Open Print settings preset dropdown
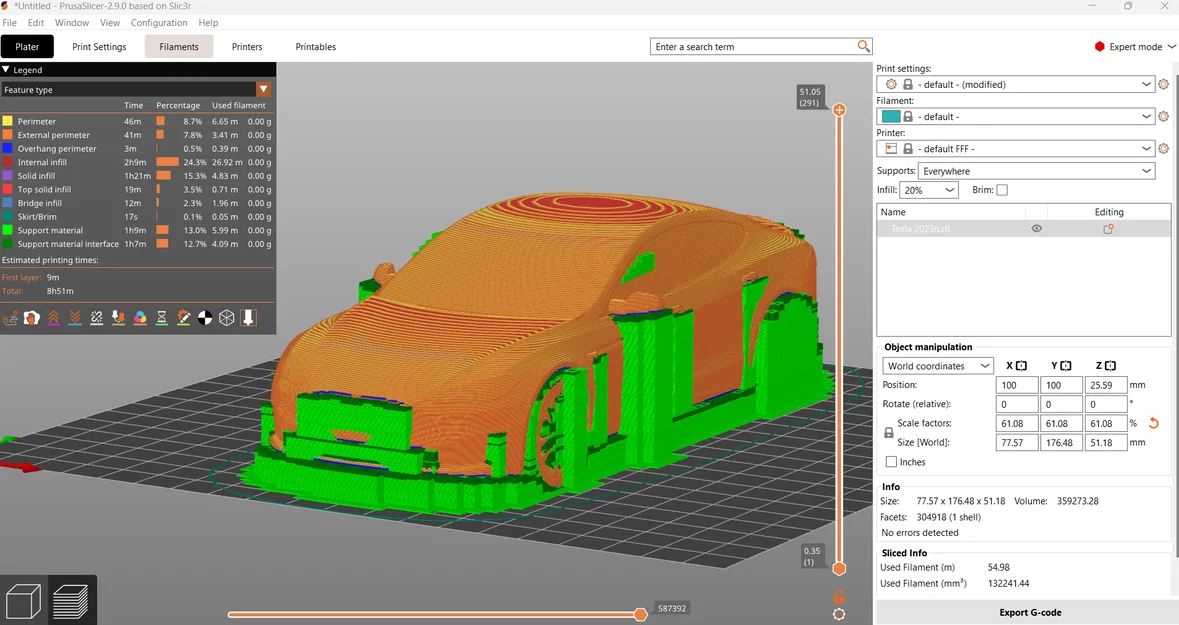Viewport: 1179px width, 625px height. tap(1016, 84)
